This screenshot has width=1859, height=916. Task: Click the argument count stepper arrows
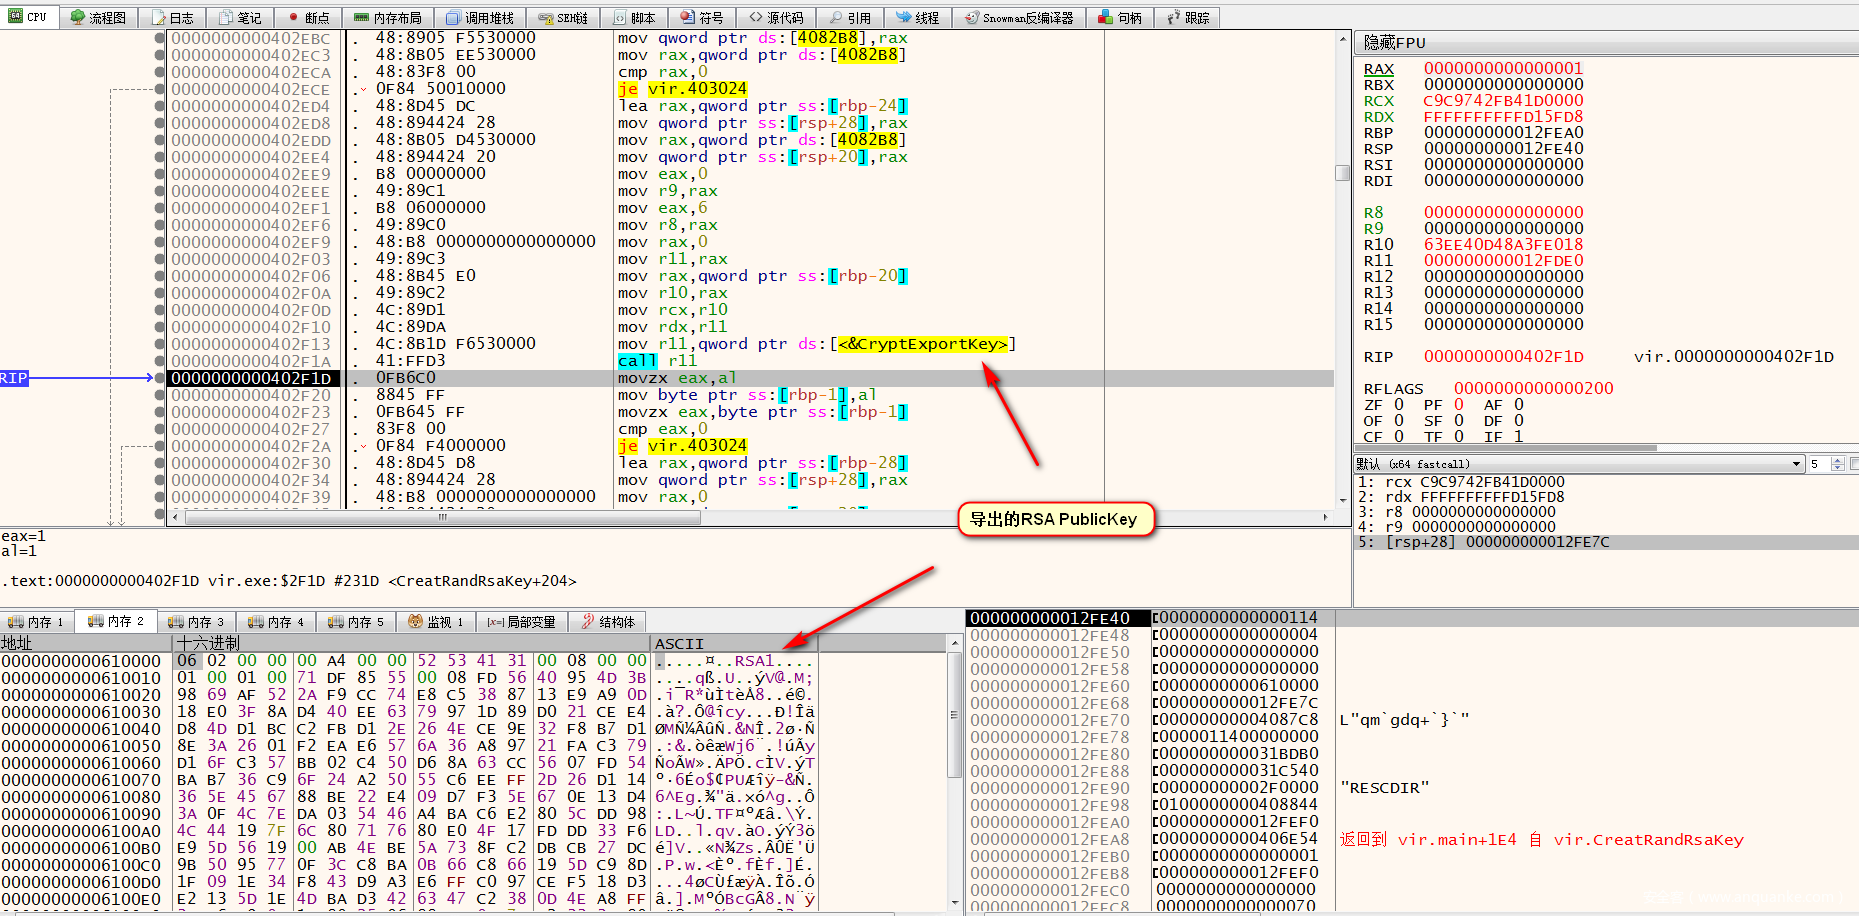coord(1837,464)
